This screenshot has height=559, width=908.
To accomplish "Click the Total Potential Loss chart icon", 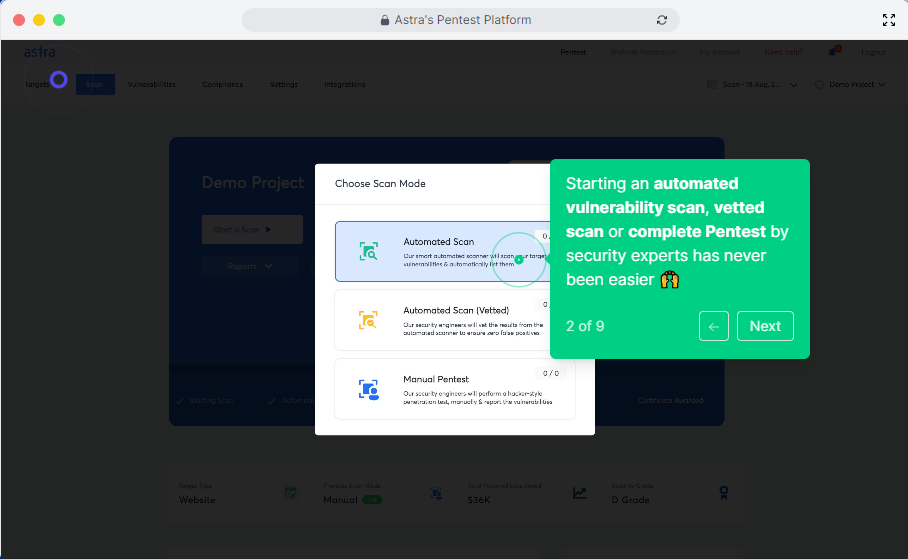I will 580,493.
